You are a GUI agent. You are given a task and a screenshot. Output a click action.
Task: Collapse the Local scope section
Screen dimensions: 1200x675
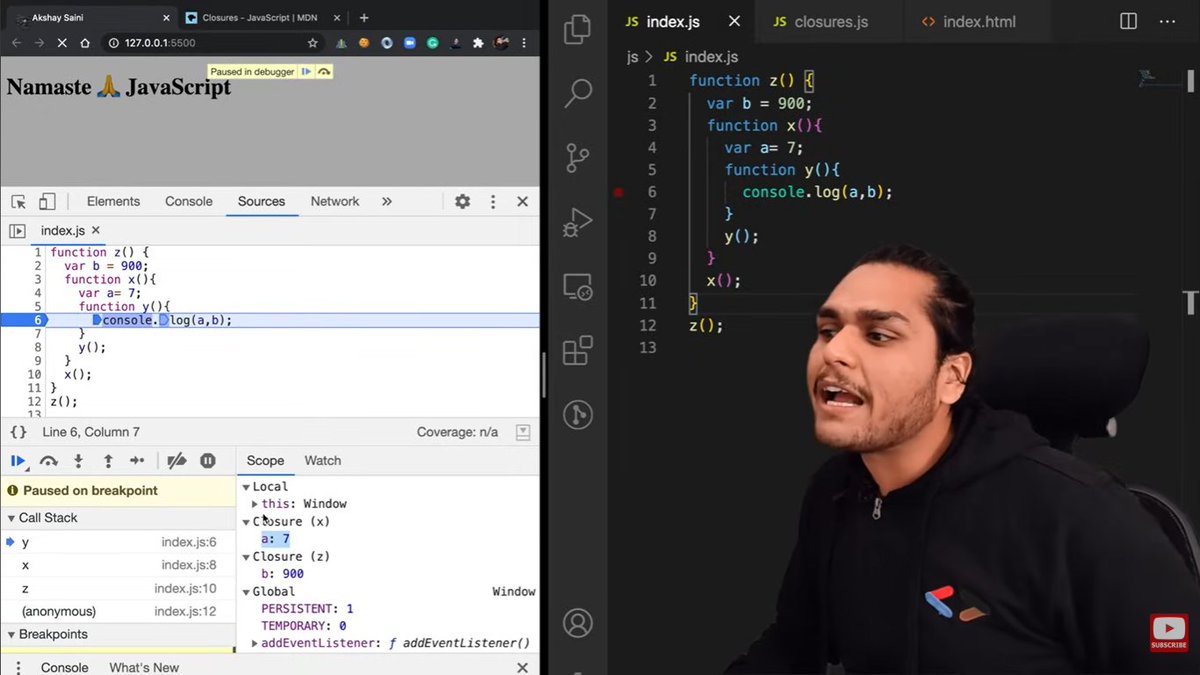point(246,487)
